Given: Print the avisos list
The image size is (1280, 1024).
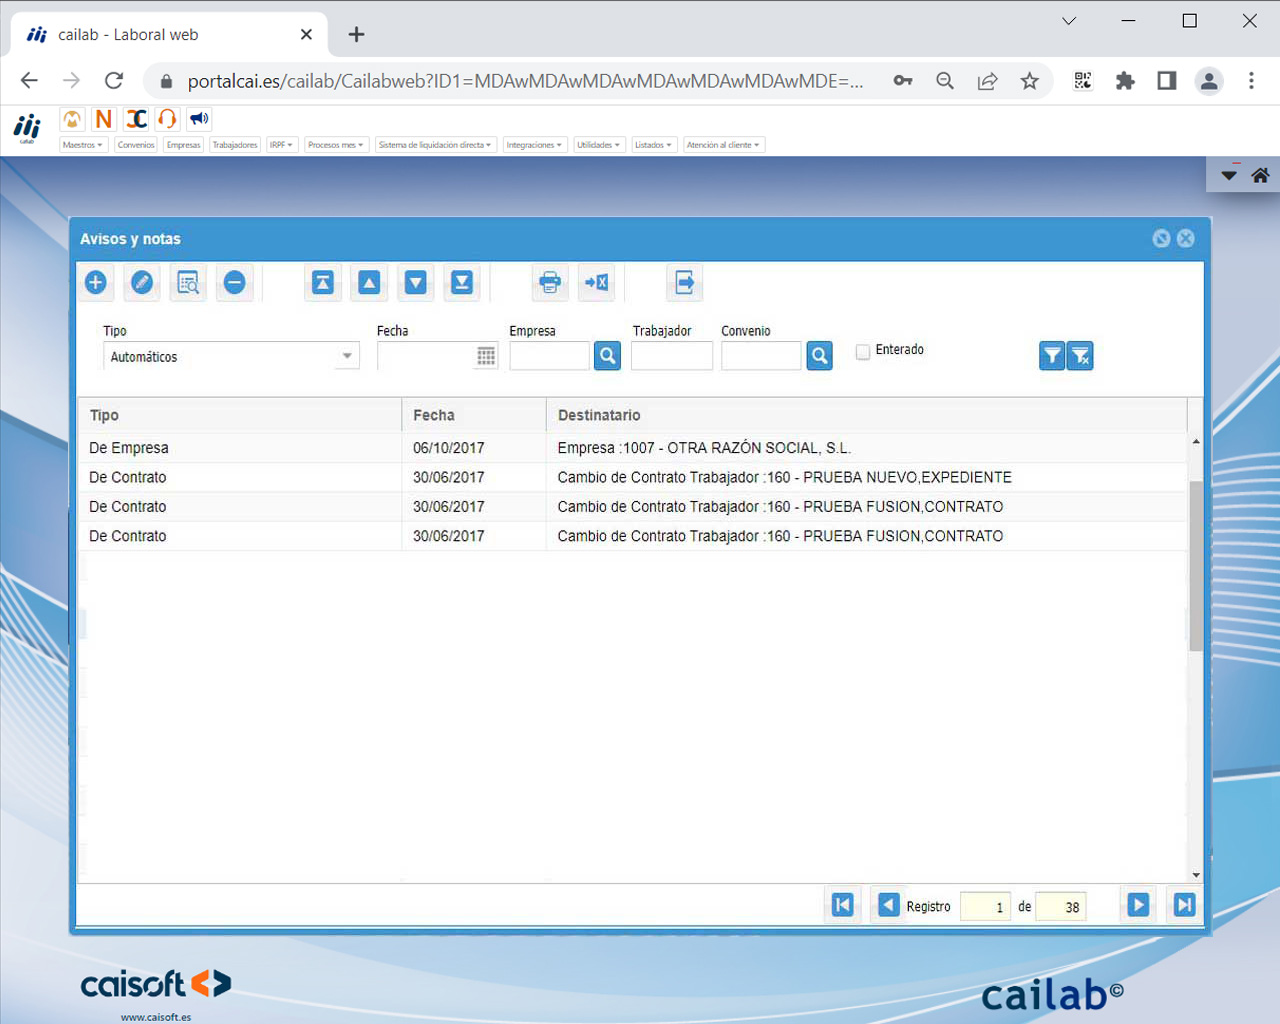Looking at the screenshot, I should click(549, 282).
